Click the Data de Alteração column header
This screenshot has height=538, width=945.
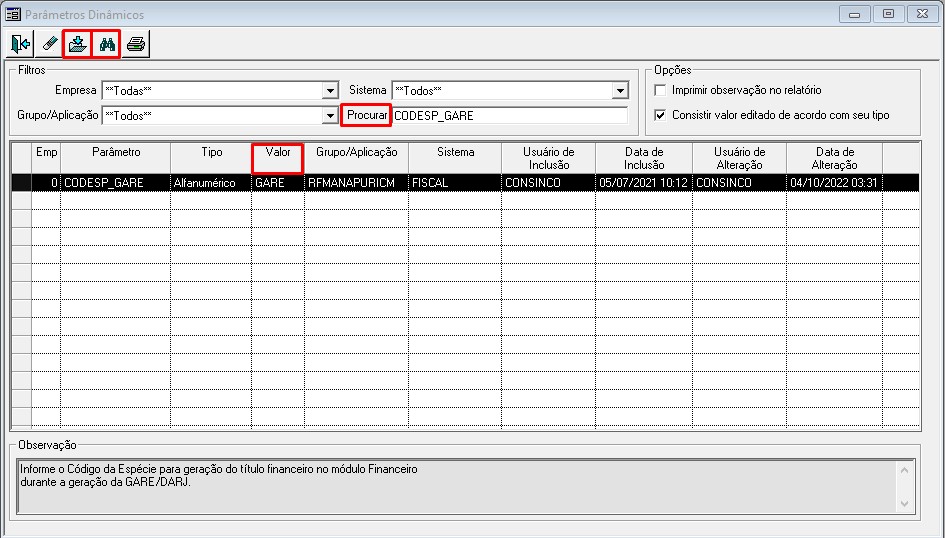point(835,158)
